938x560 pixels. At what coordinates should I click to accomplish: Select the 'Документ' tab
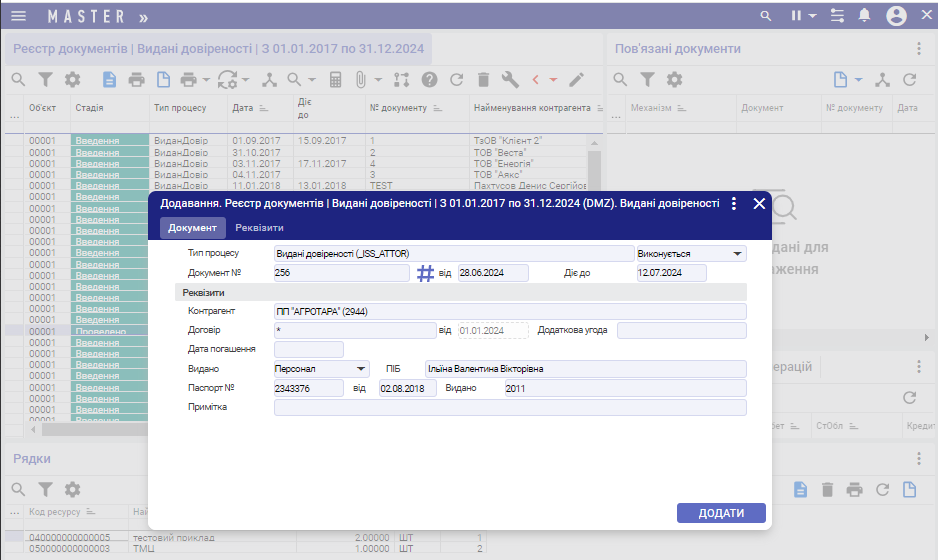click(190, 228)
